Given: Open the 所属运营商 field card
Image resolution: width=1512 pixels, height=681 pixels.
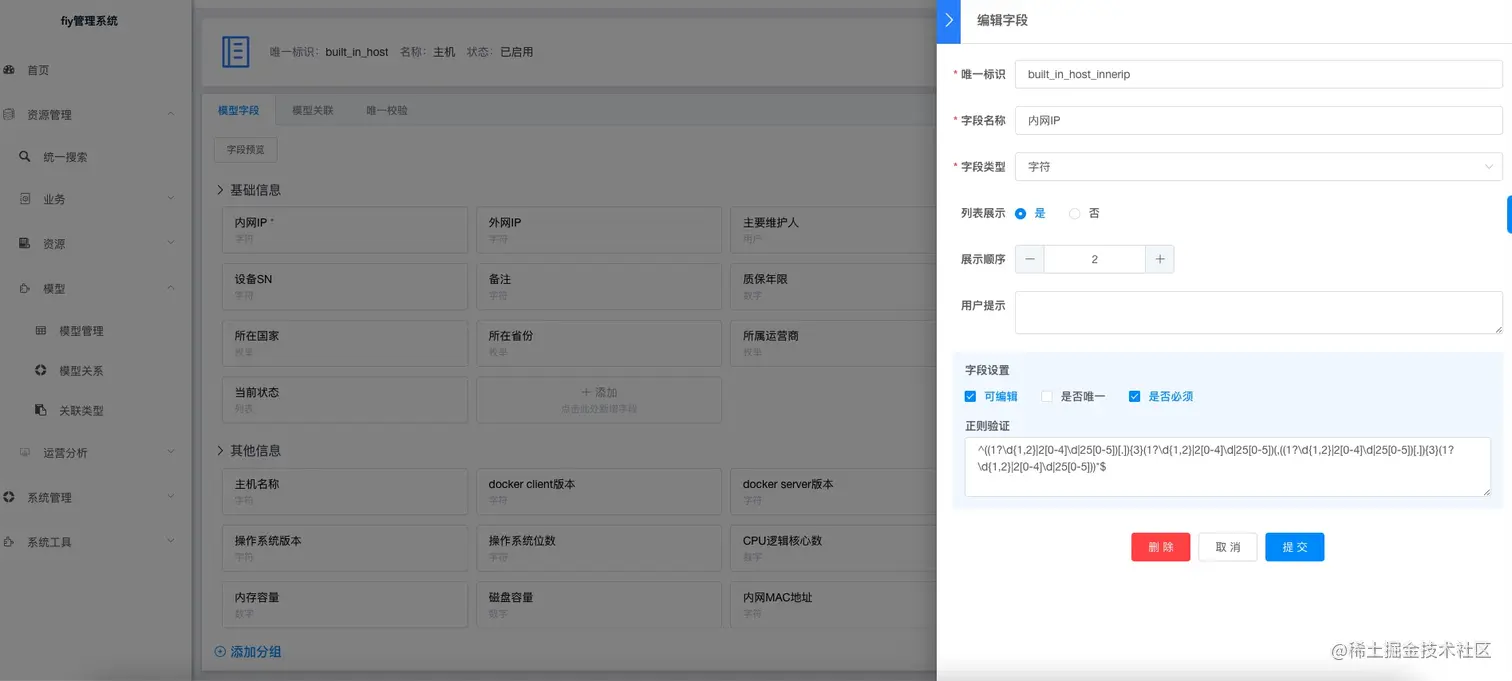Looking at the screenshot, I should pyautogui.click(x=833, y=343).
